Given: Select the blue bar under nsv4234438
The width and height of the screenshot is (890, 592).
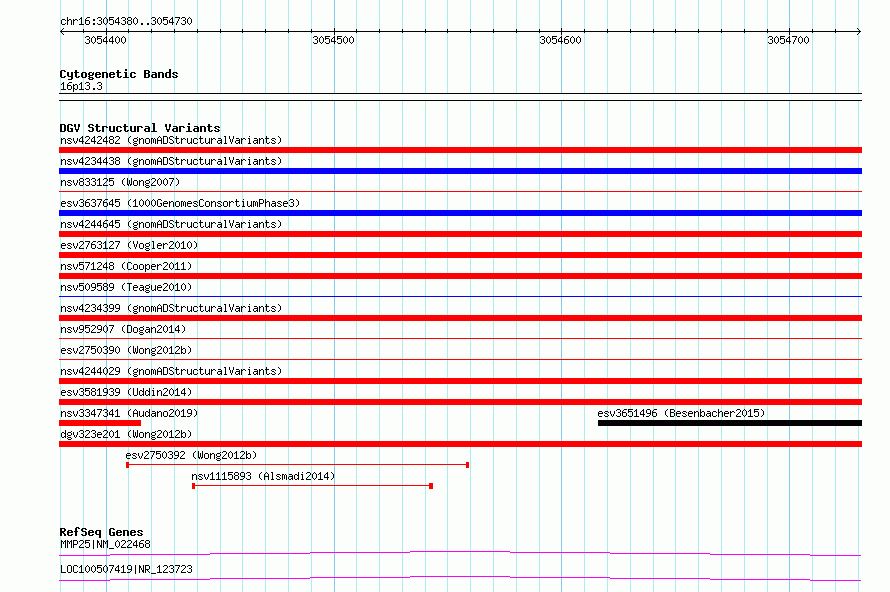Looking at the screenshot, I should (460, 171).
